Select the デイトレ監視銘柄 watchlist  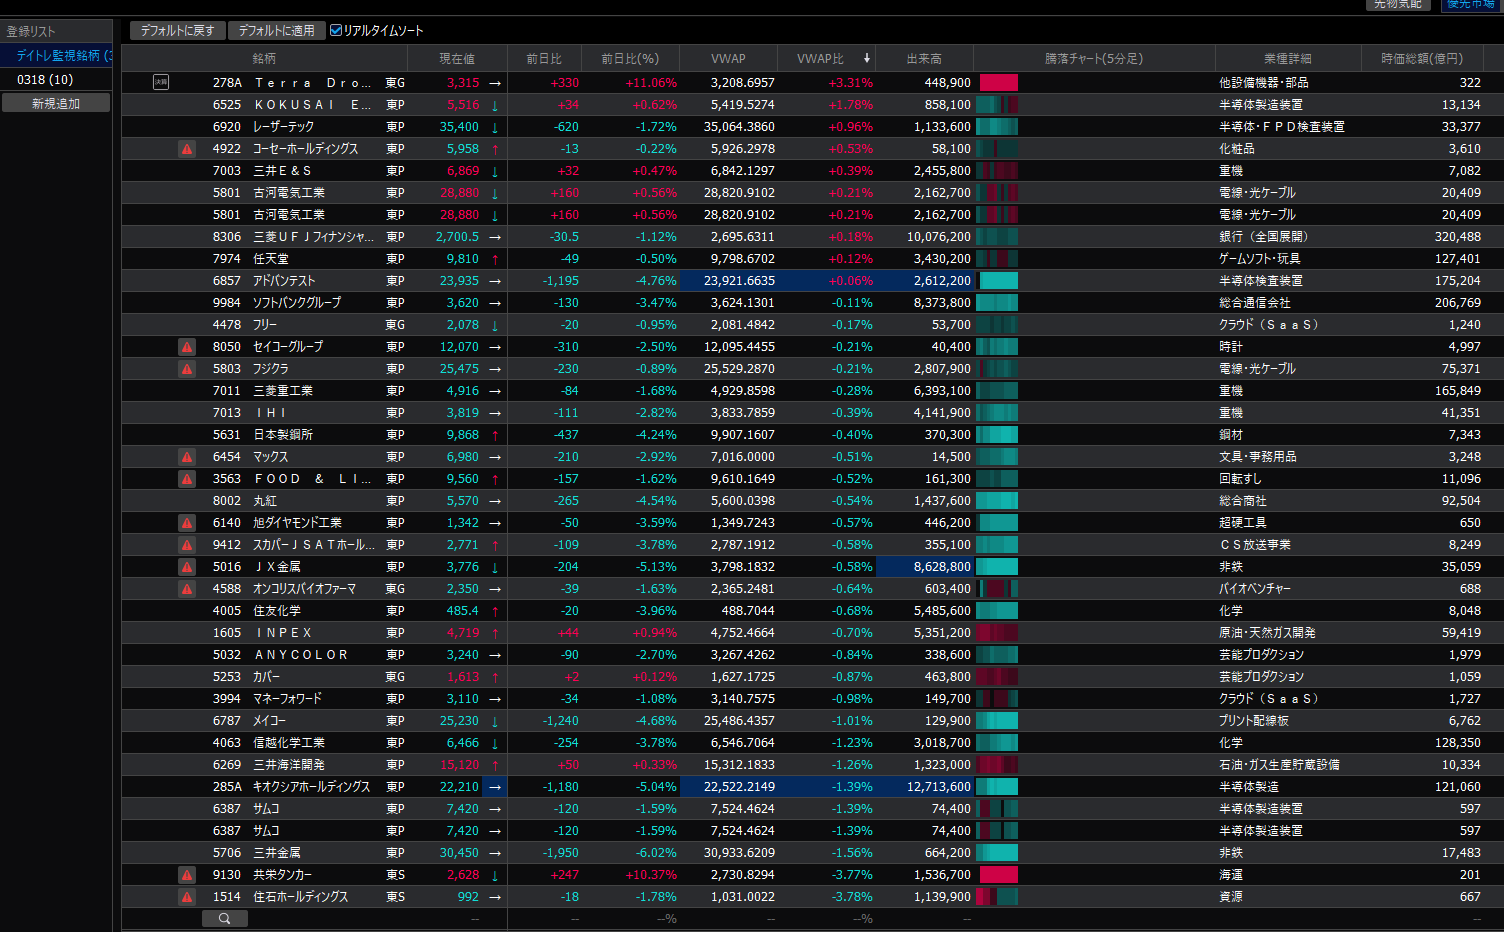pos(58,56)
